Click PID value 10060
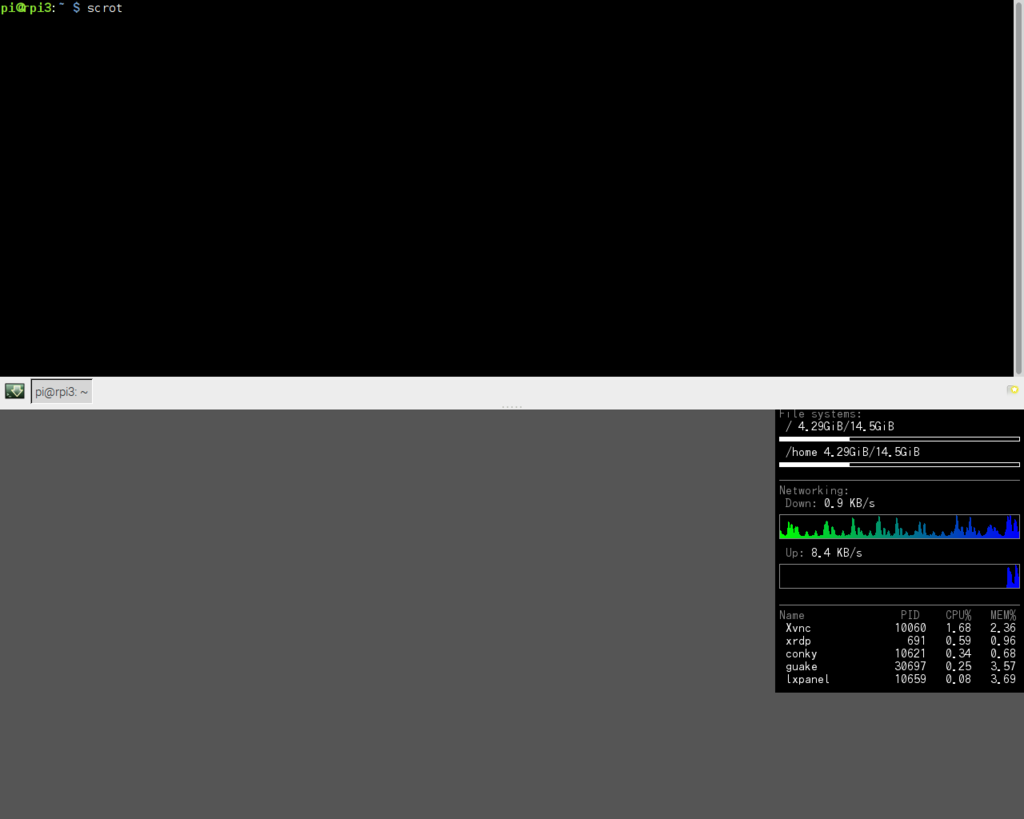This screenshot has width=1024, height=819. 910,628
